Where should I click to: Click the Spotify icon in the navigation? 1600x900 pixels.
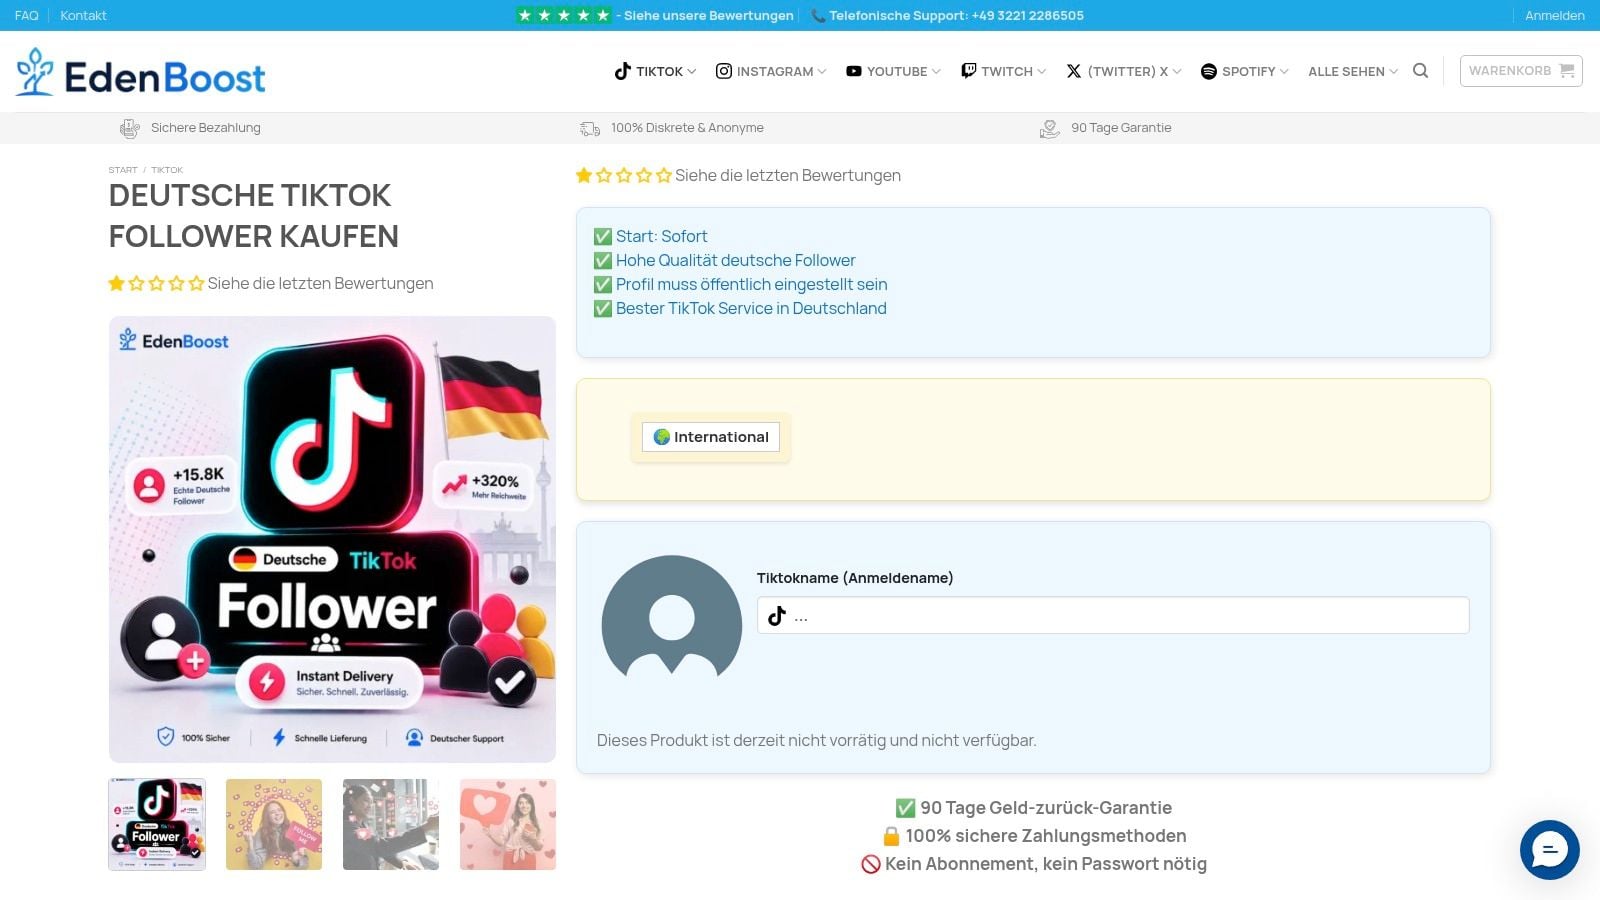pyautogui.click(x=1208, y=71)
